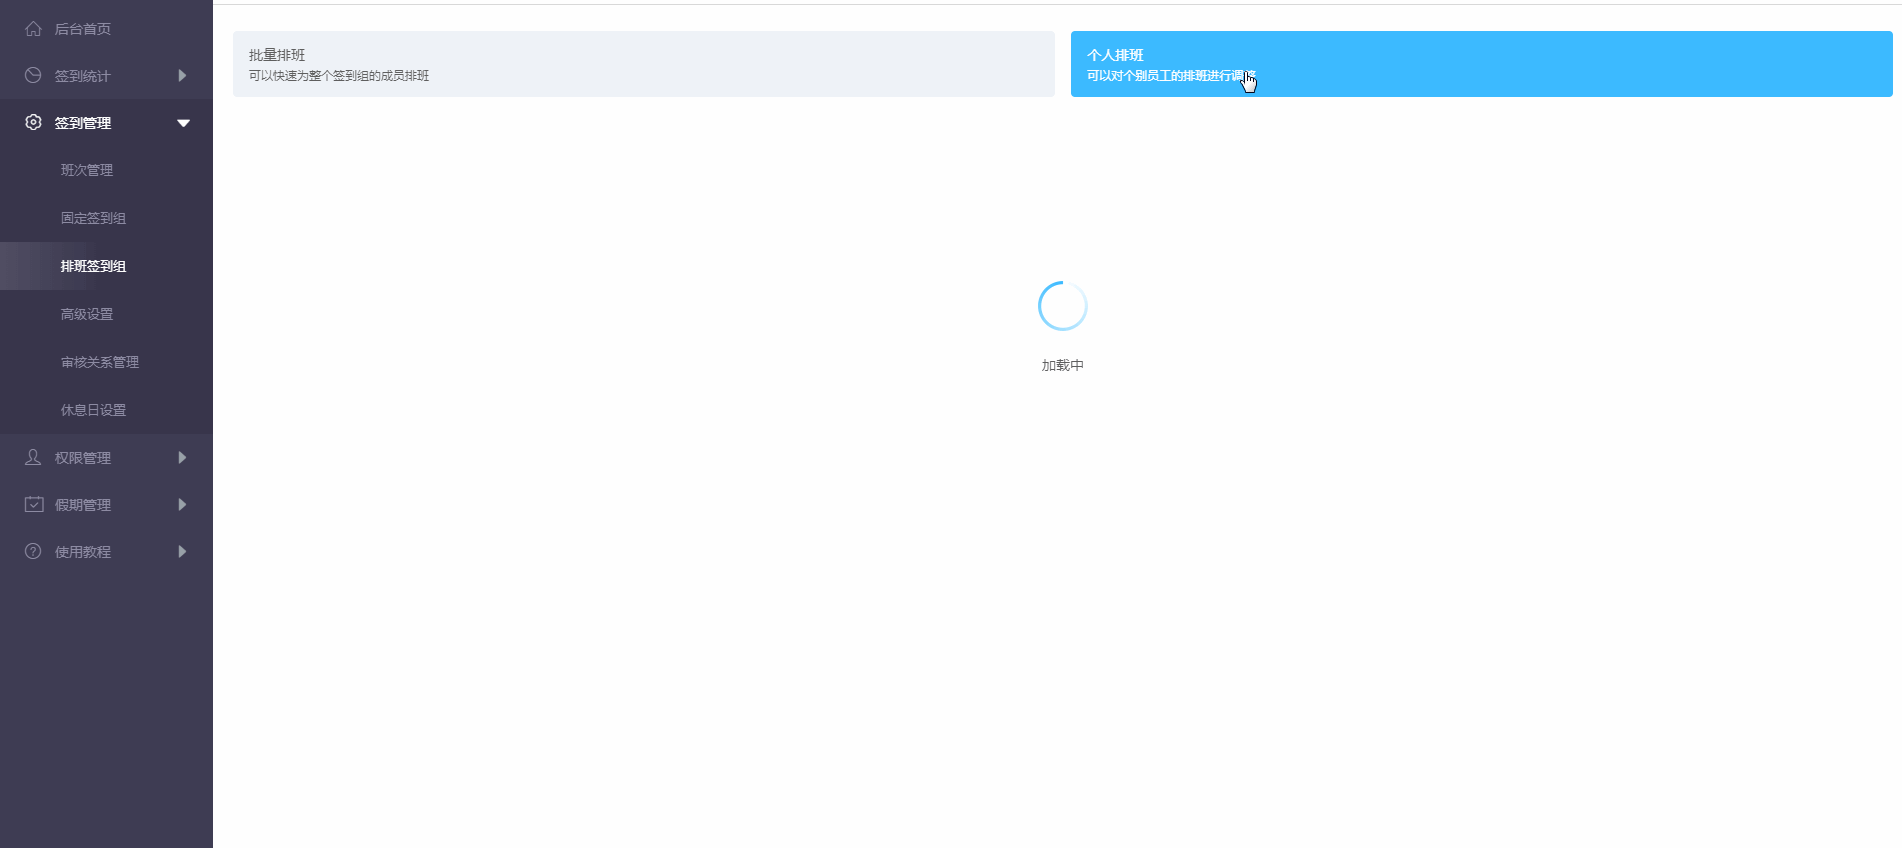
Task: Click the gear icon beside 签到管理
Action: coord(33,122)
